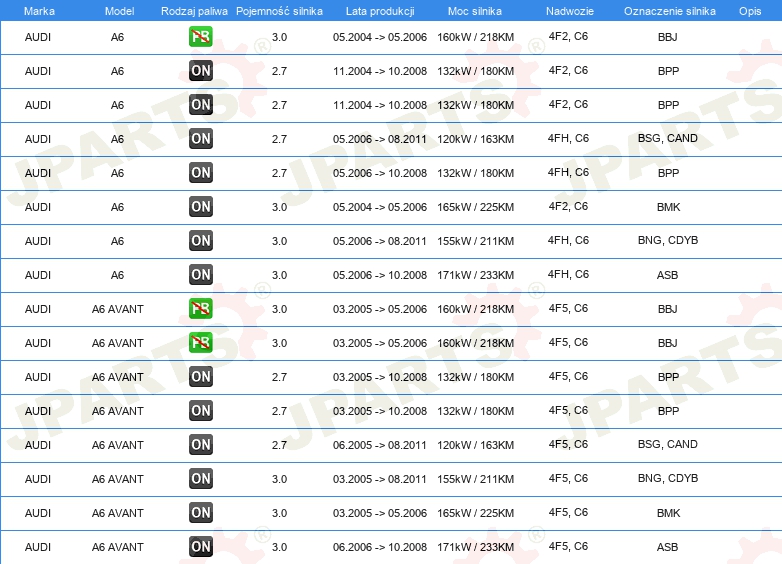Click body code 4FH, C6 in the ASB row
The height and width of the screenshot is (564, 782).
point(568,274)
